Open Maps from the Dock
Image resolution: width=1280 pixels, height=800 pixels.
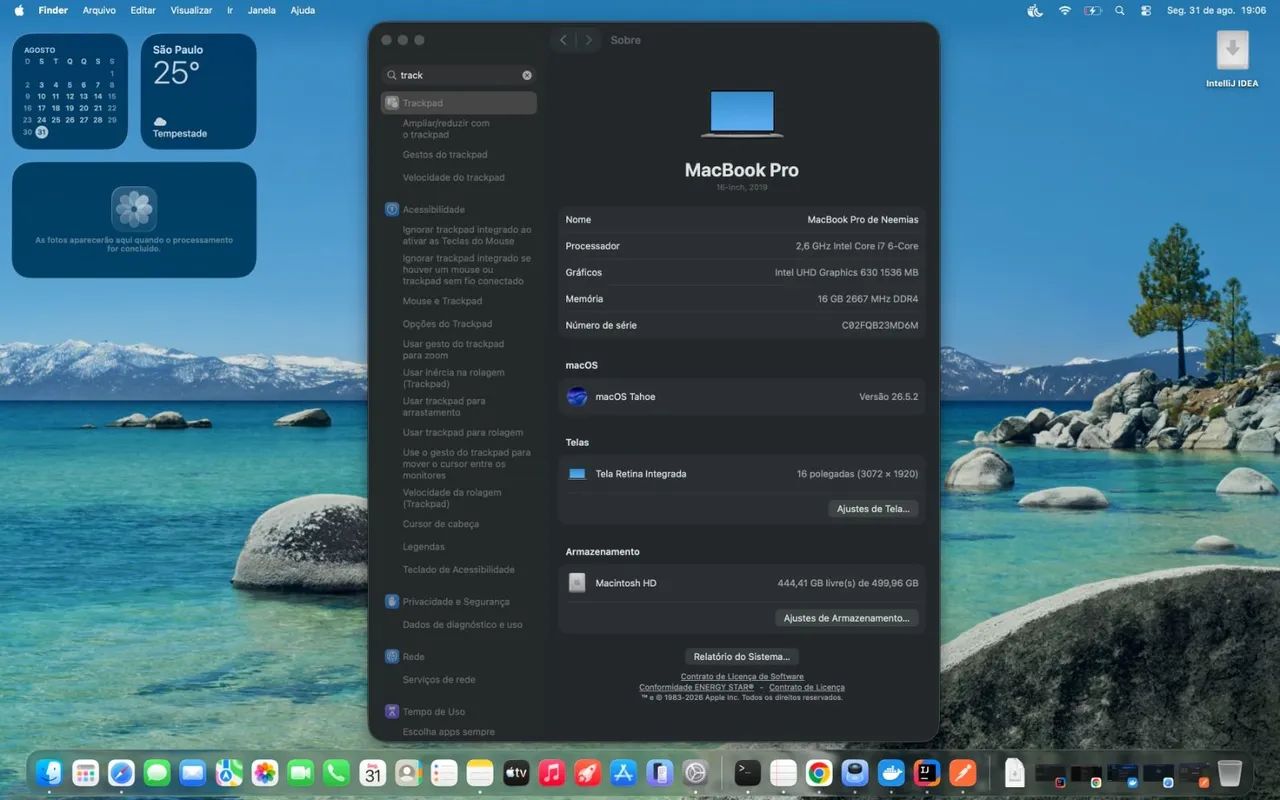point(229,773)
